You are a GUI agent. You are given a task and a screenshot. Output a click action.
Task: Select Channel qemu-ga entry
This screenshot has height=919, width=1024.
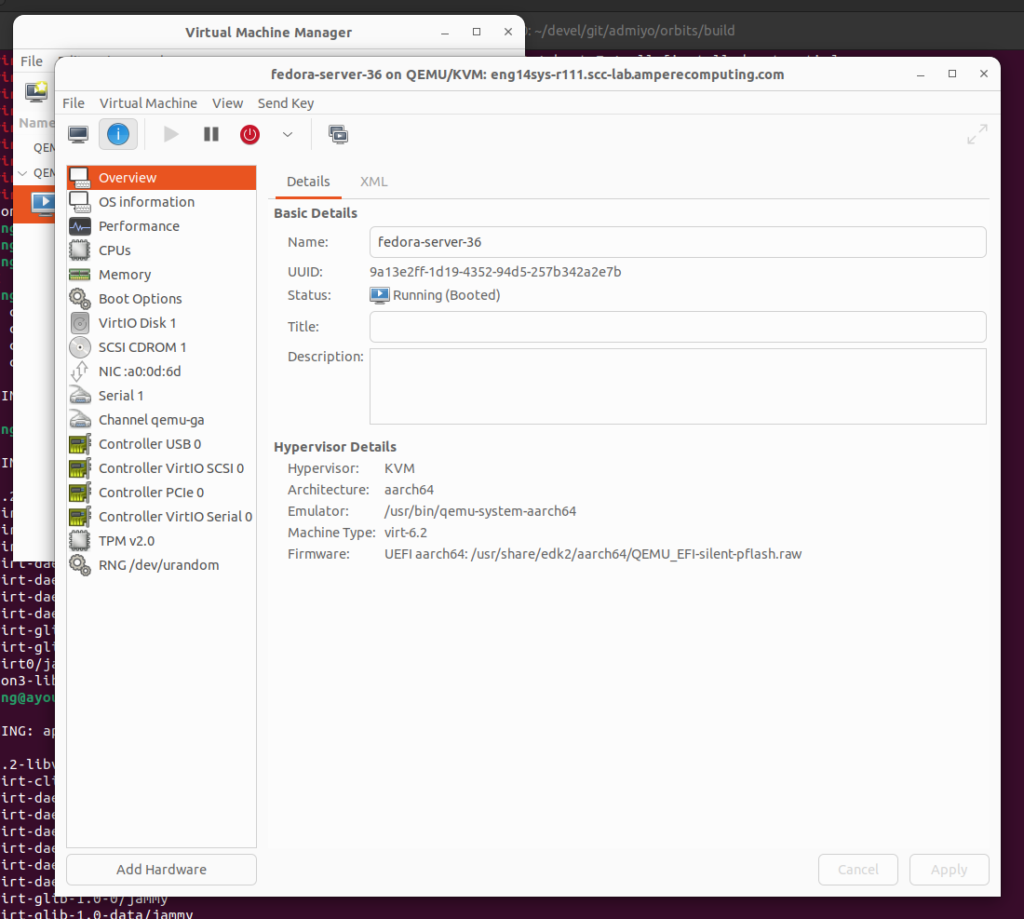(161, 419)
